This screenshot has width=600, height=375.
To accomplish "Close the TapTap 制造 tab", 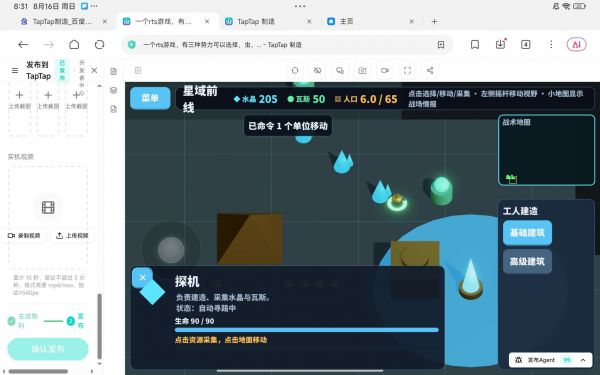I will (x=309, y=21).
